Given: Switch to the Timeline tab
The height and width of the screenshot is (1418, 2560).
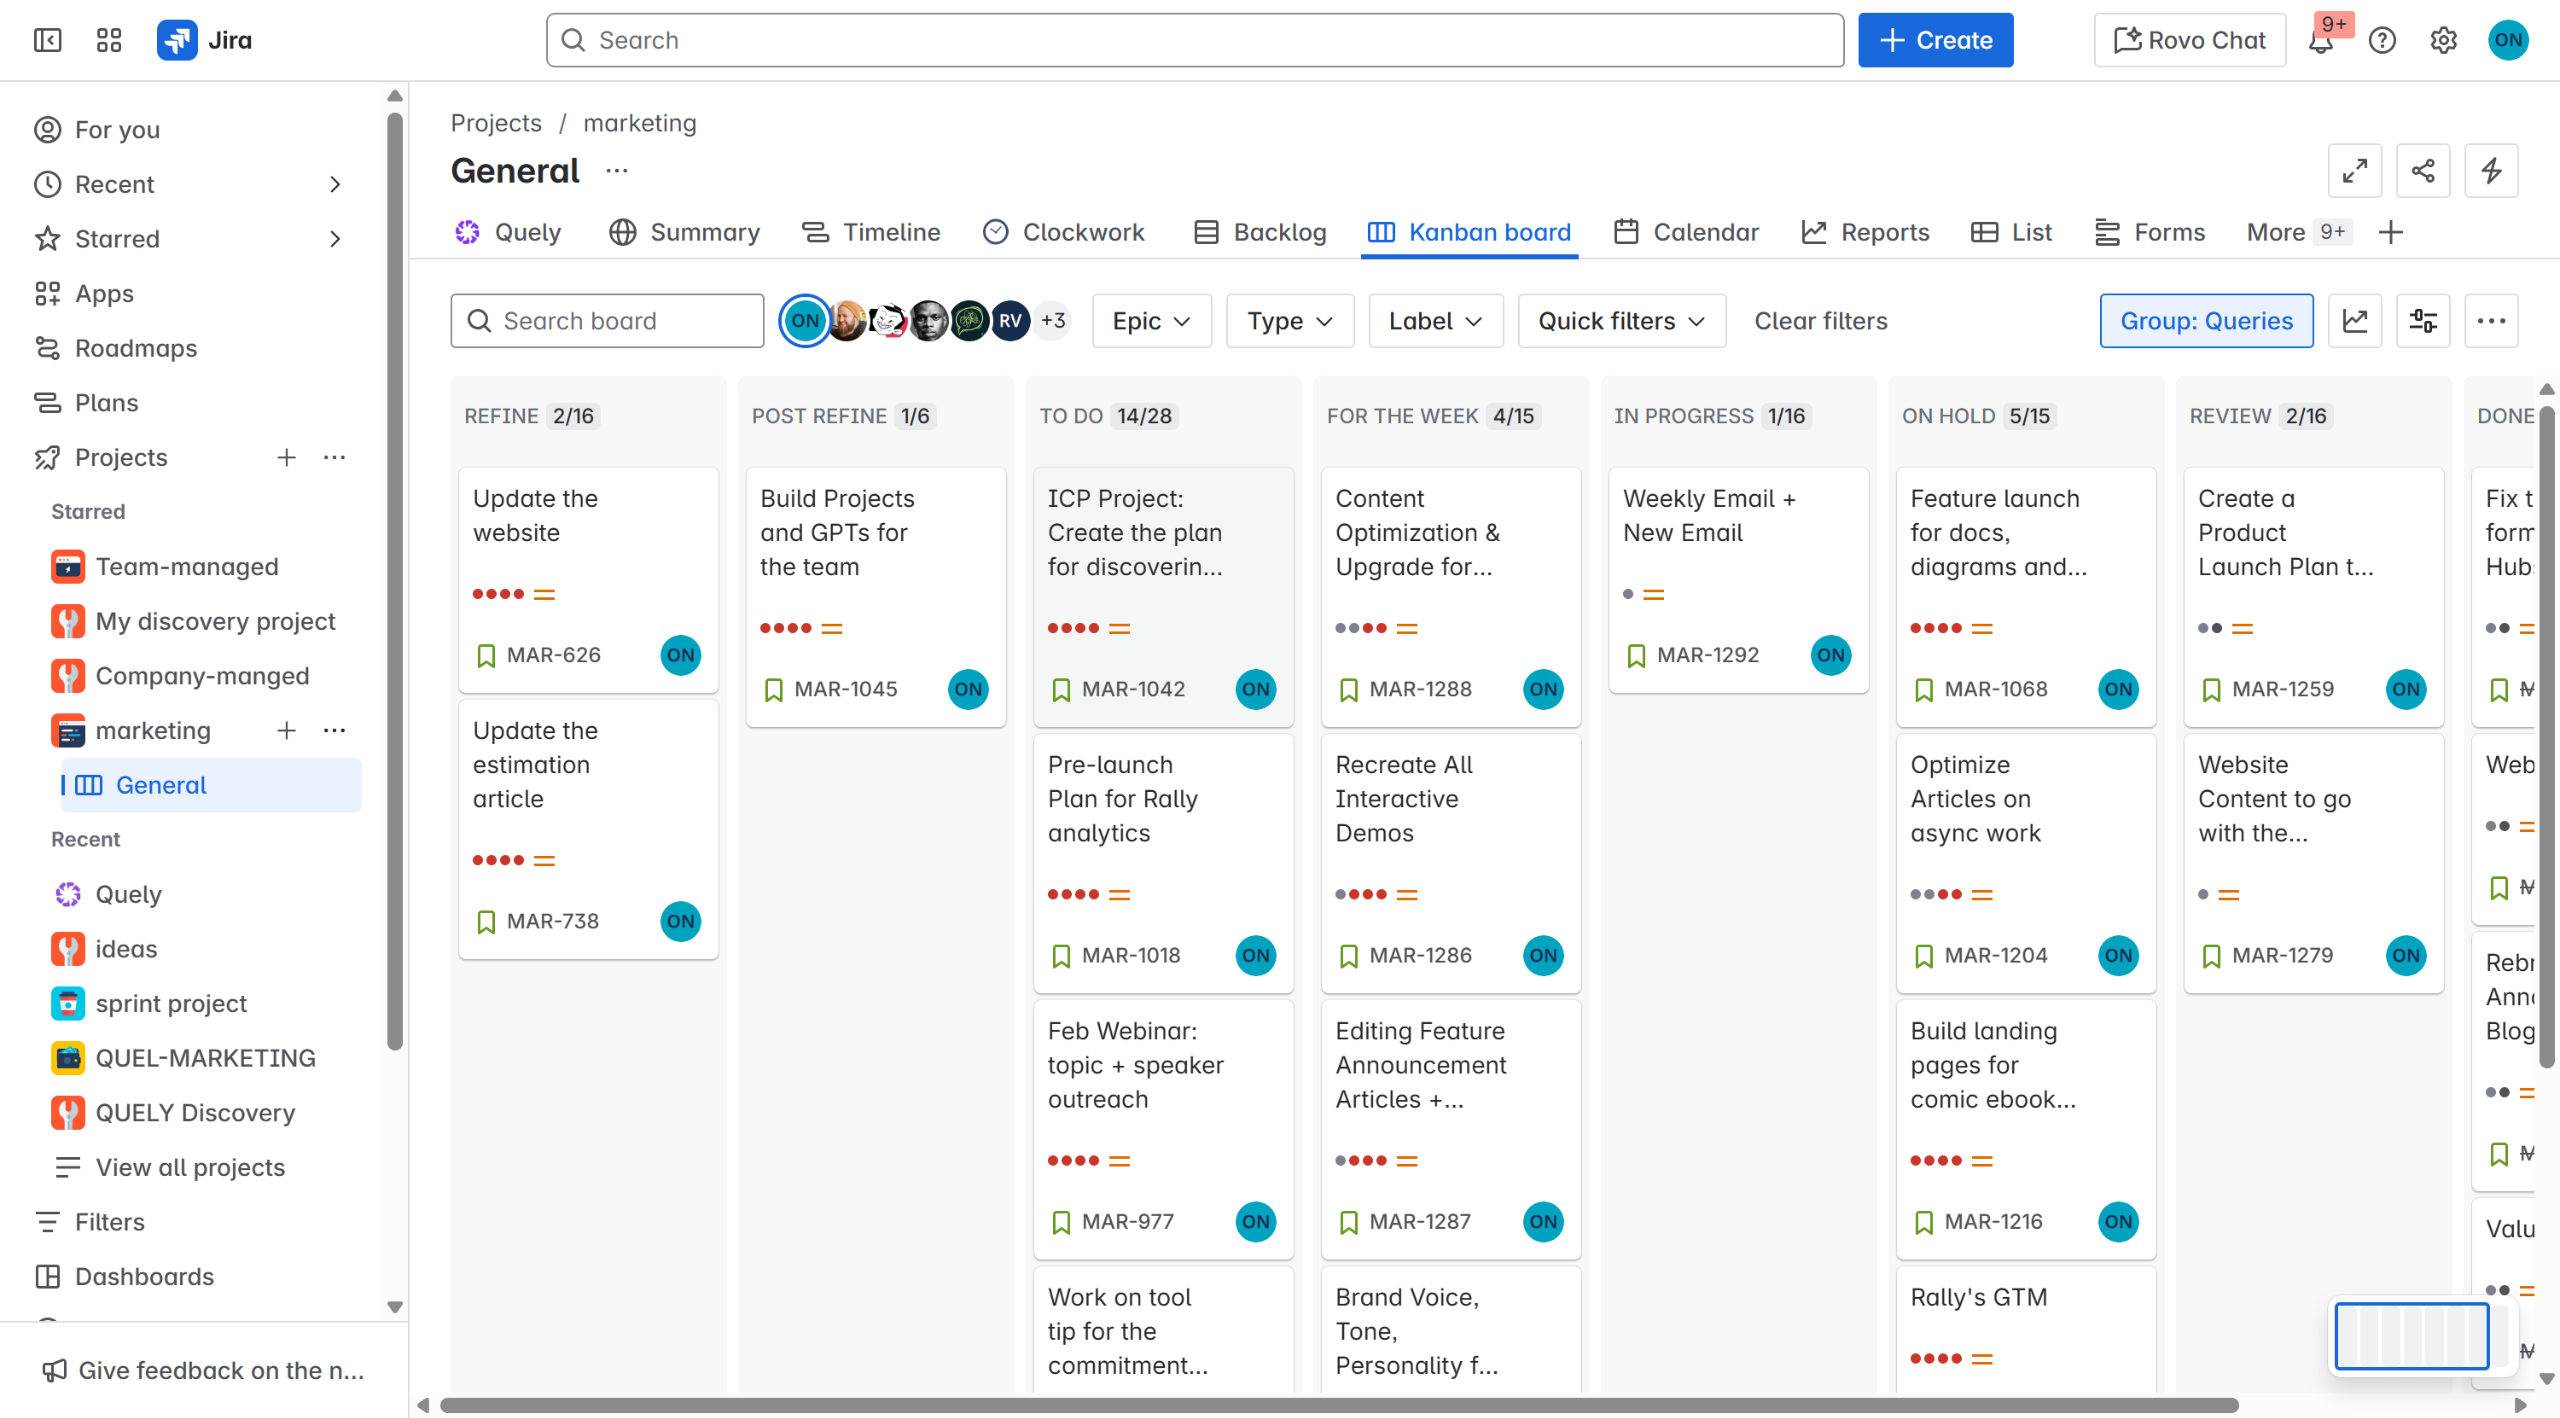Looking at the screenshot, I should coord(871,232).
